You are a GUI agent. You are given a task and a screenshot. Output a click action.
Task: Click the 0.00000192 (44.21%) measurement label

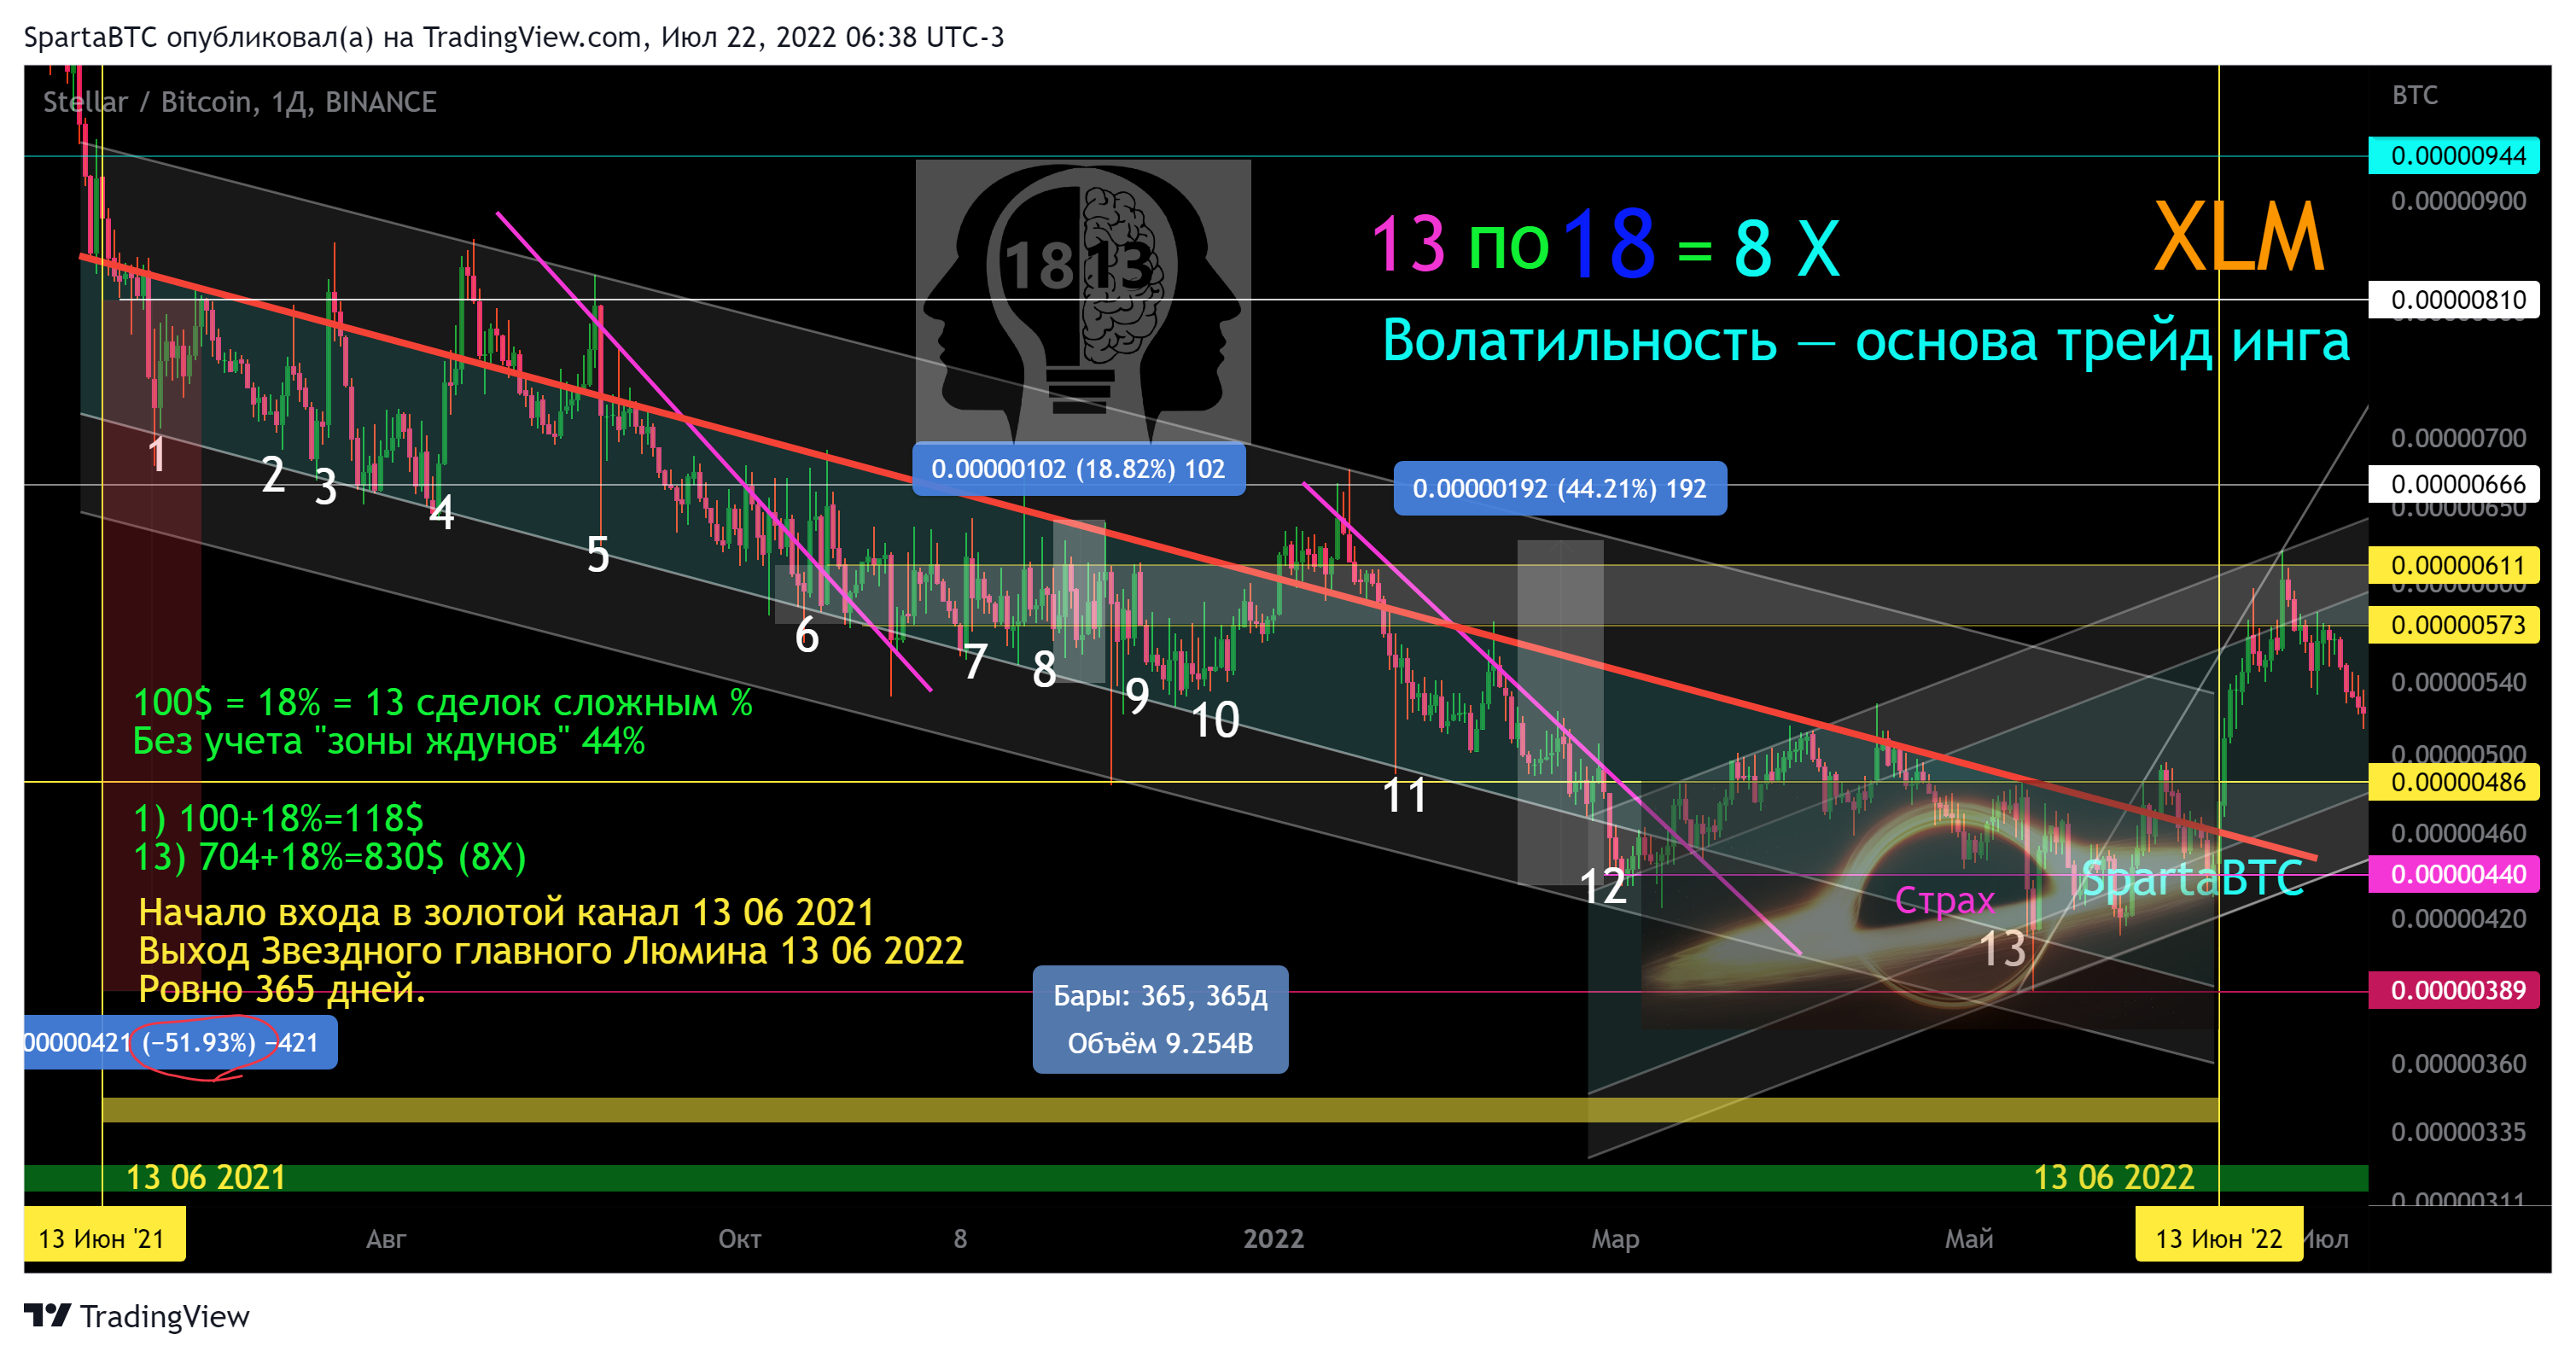[1559, 489]
